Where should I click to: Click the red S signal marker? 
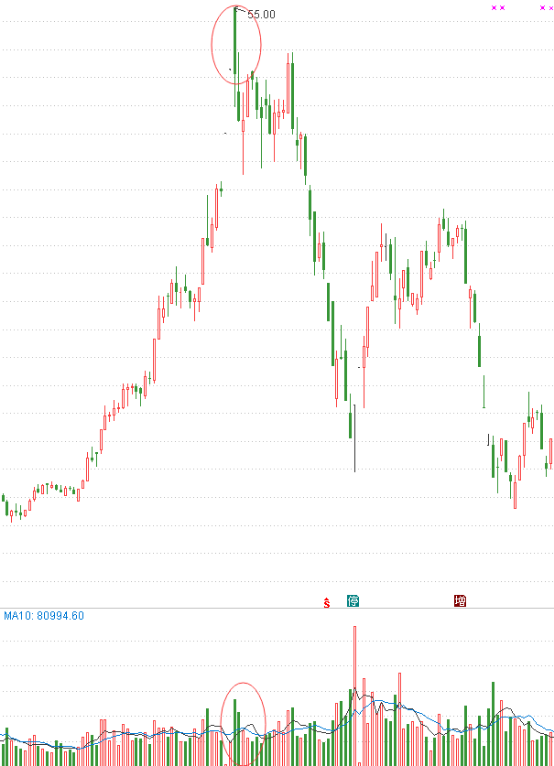tap(326, 603)
